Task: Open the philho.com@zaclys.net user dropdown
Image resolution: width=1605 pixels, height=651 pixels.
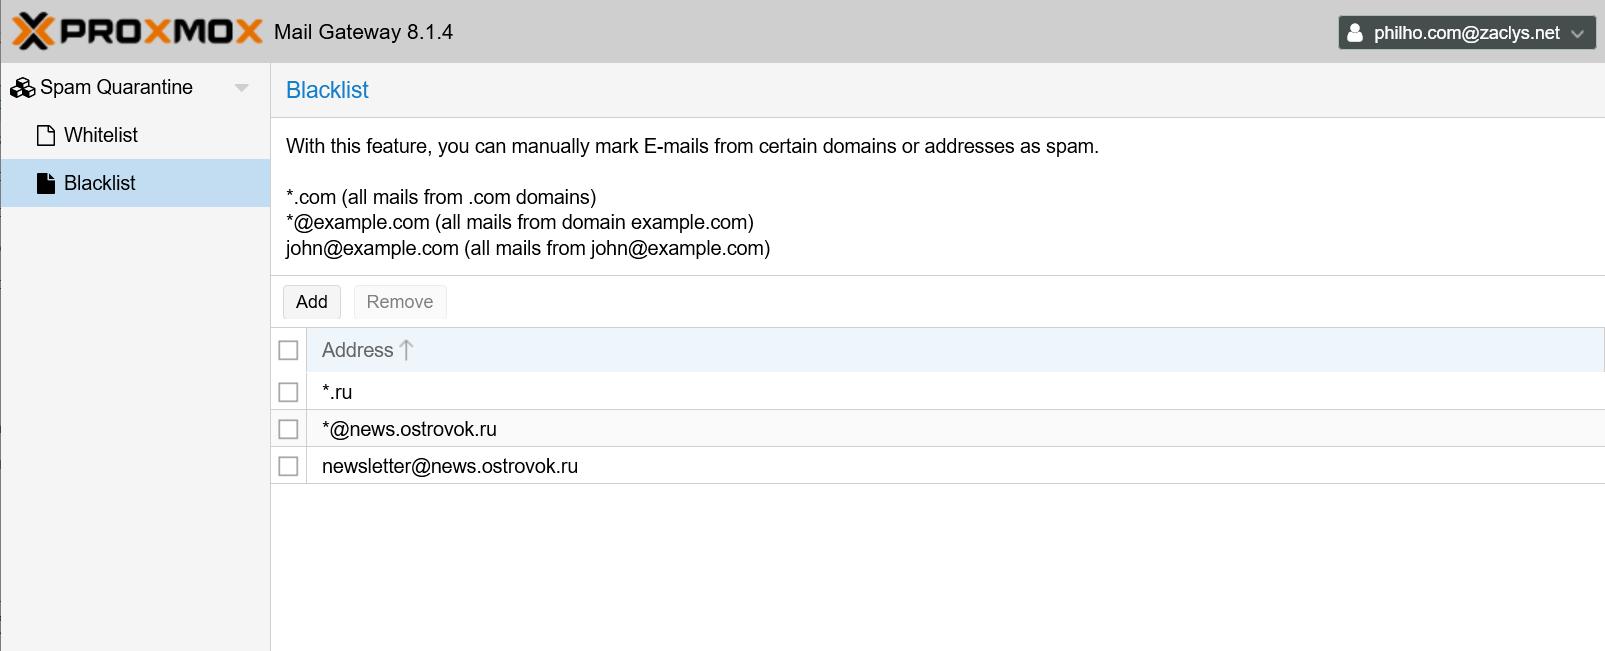Action: click(1466, 33)
